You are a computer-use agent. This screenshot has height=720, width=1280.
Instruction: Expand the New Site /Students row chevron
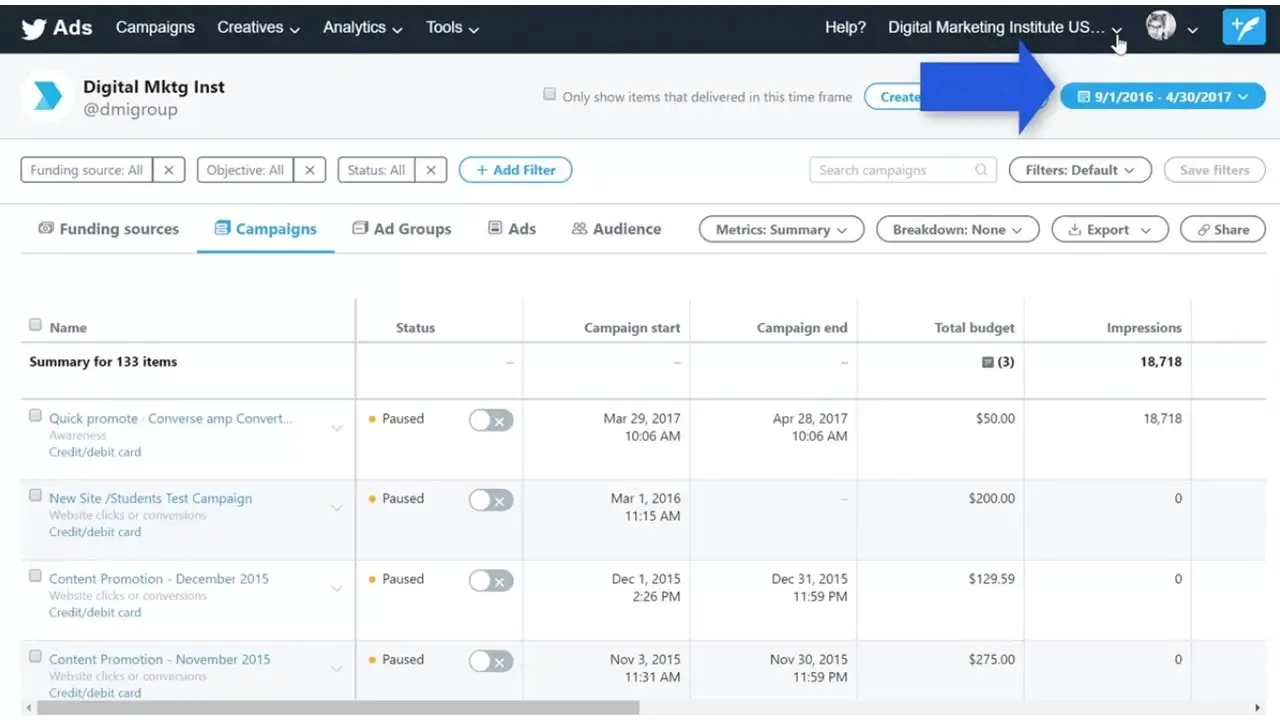[x=337, y=508]
